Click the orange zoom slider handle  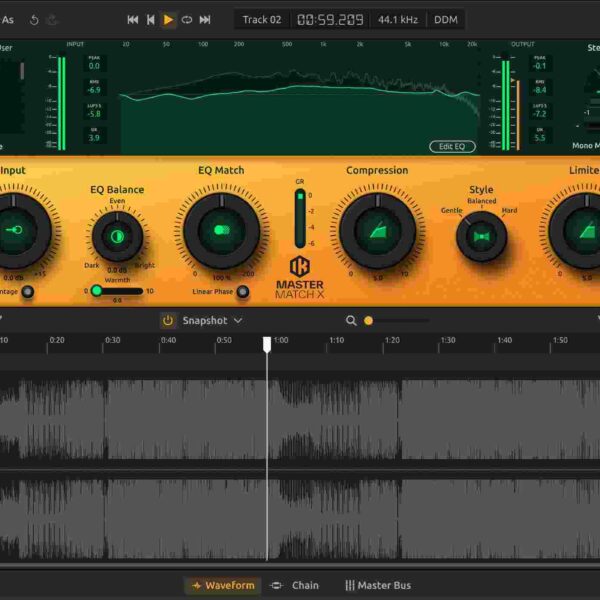click(x=368, y=321)
